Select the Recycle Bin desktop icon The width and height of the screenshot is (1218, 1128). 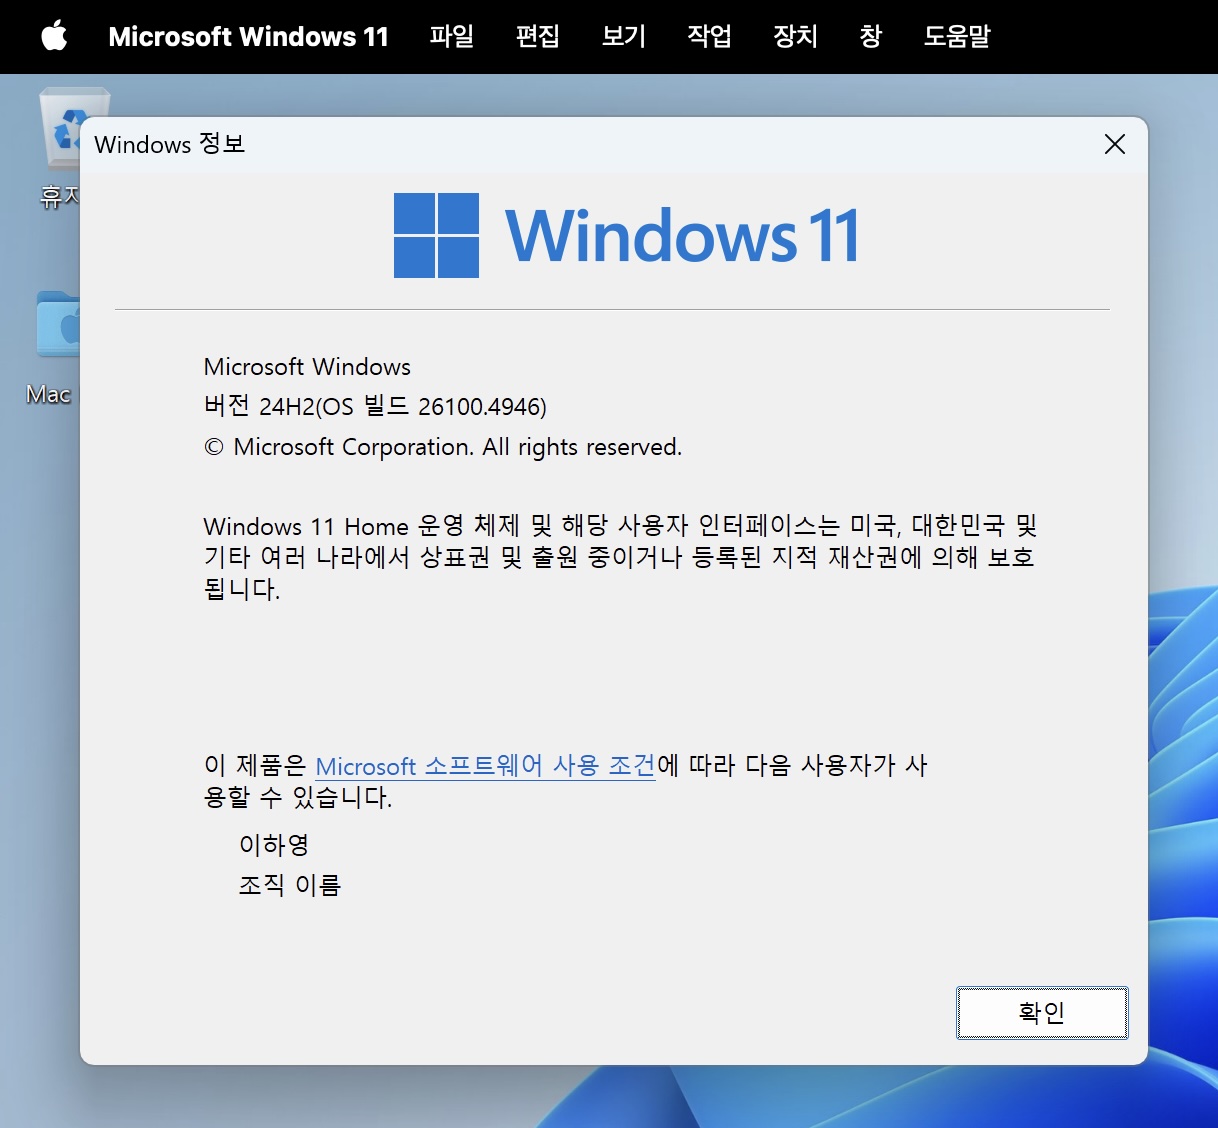pyautogui.click(x=60, y=148)
